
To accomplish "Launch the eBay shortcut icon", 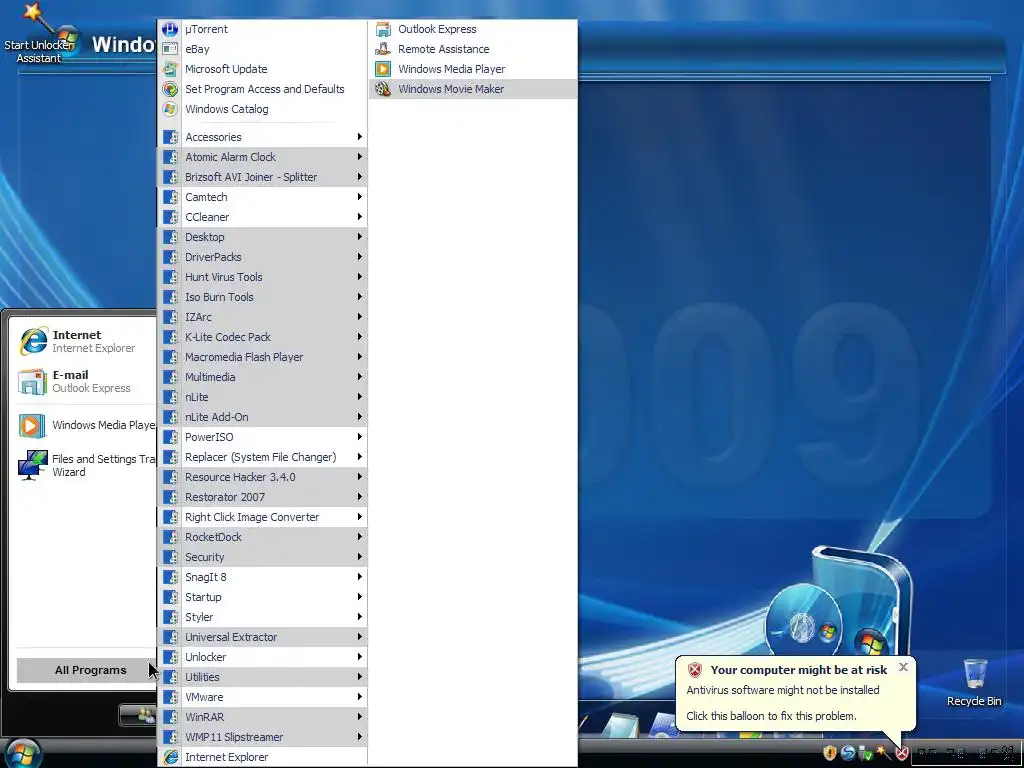I will click(x=170, y=49).
